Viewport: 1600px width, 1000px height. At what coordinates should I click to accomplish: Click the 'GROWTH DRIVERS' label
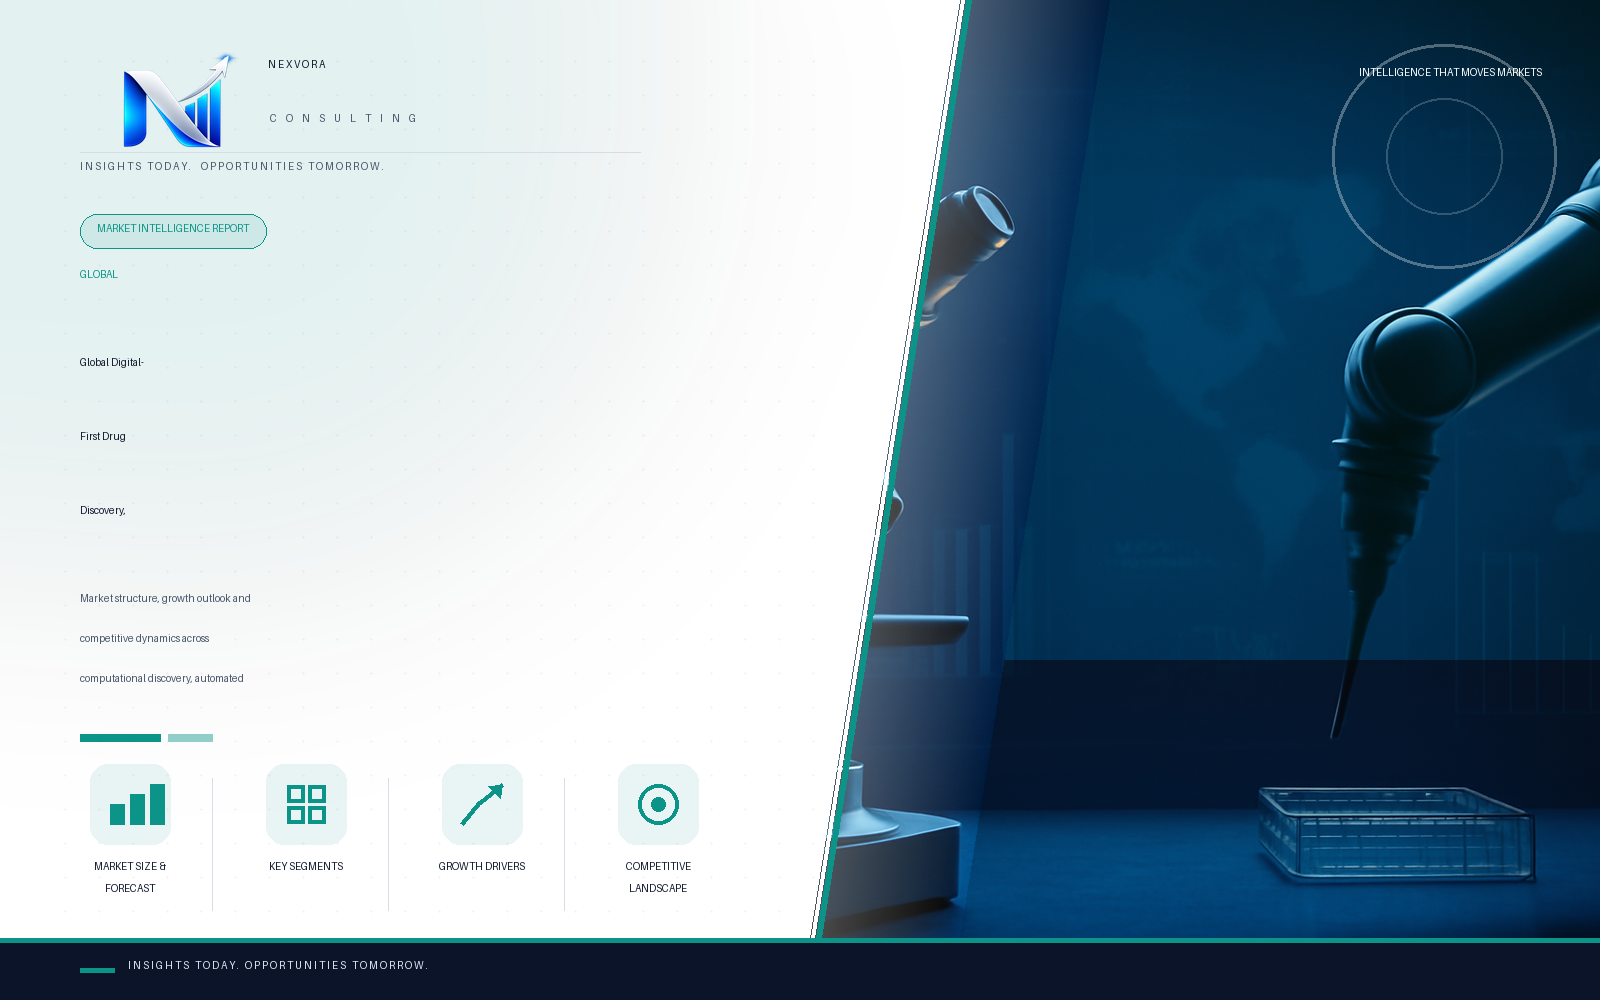click(x=482, y=866)
